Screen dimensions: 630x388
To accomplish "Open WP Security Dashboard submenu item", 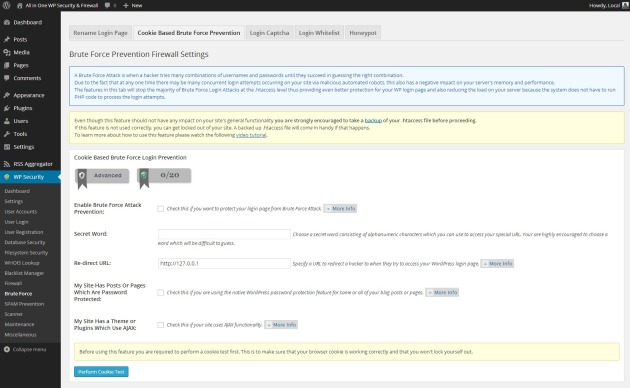I will (17, 191).
